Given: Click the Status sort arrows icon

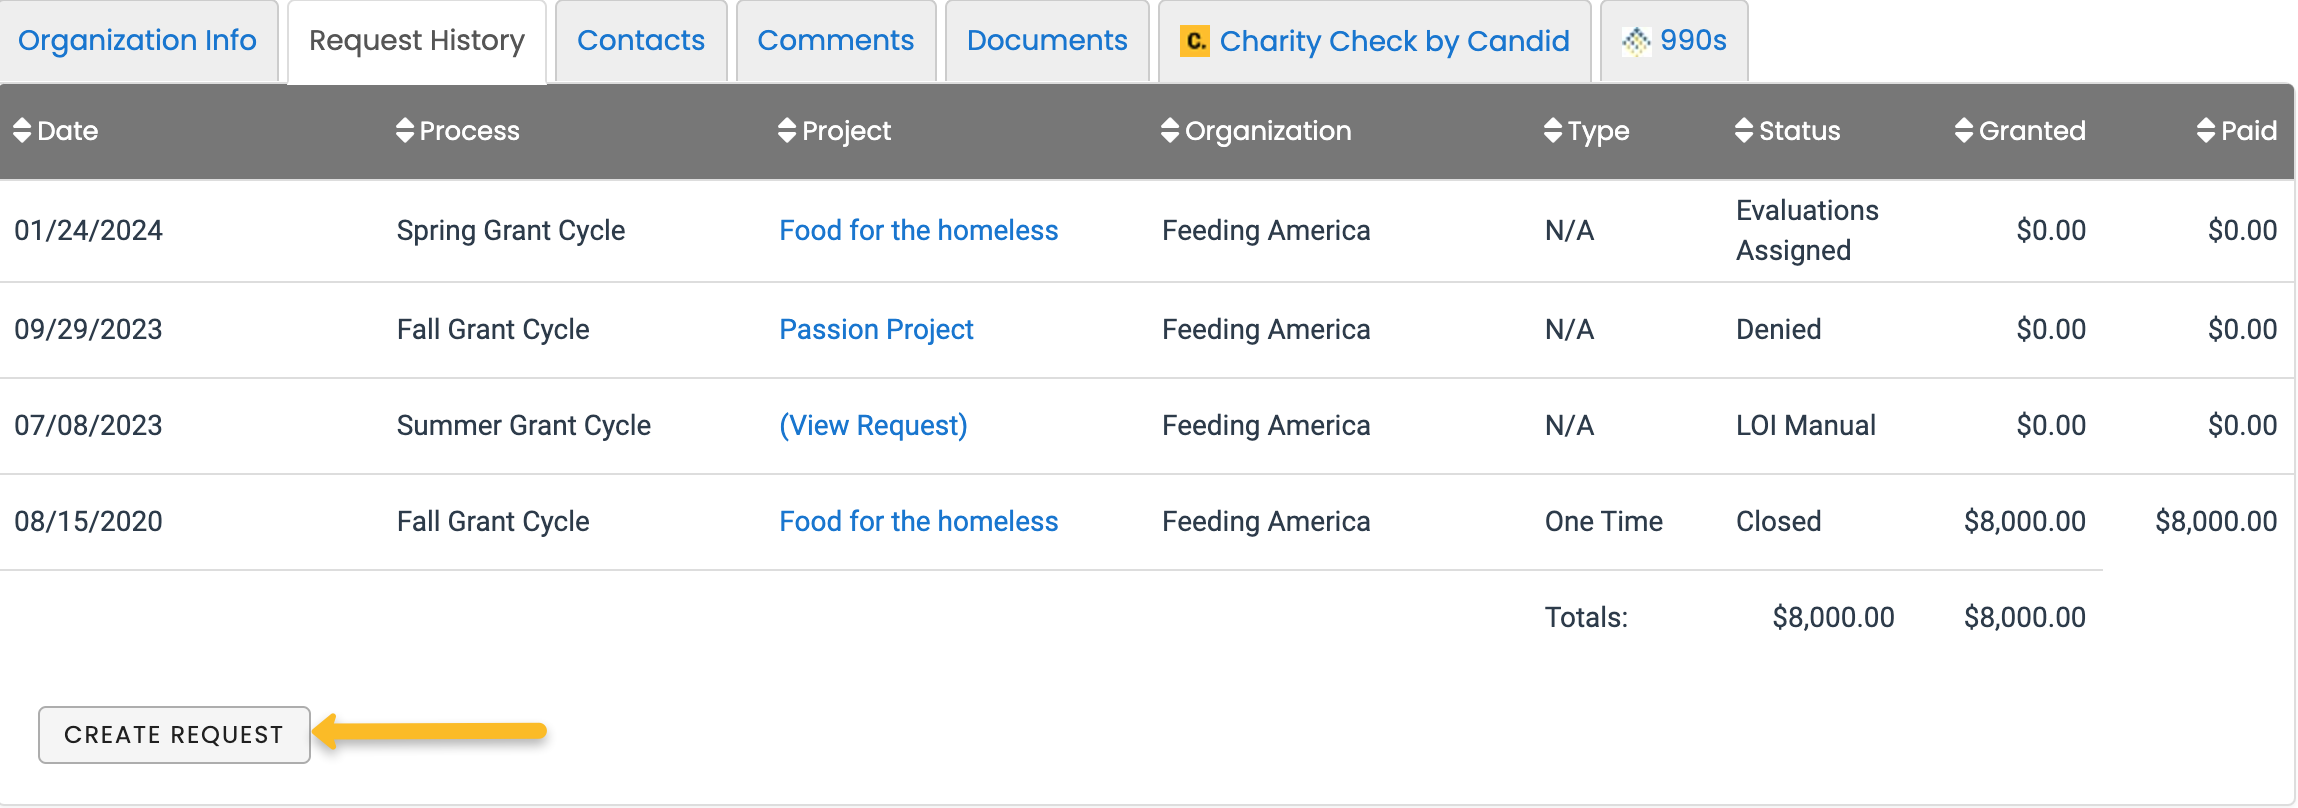Looking at the screenshot, I should pyautogui.click(x=1744, y=131).
